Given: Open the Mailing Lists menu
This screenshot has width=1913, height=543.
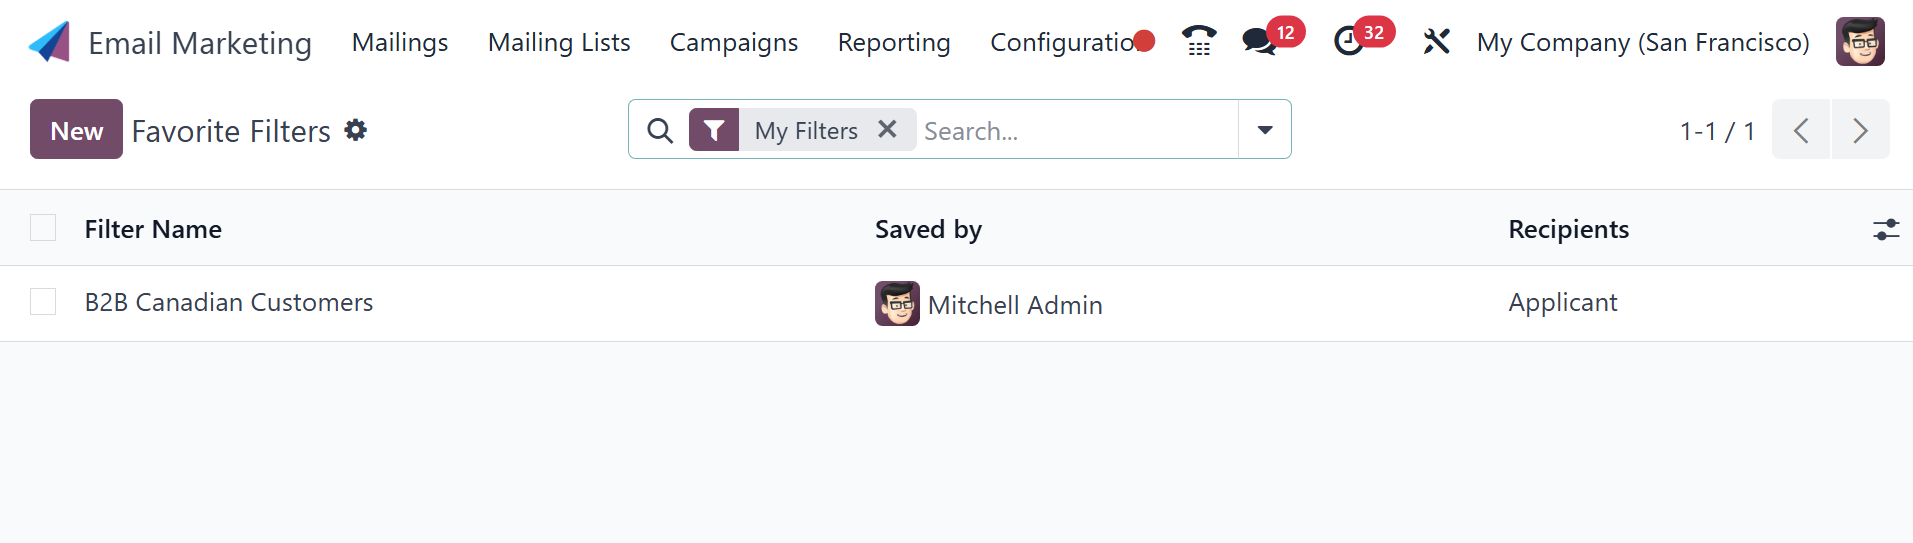Looking at the screenshot, I should click(559, 42).
